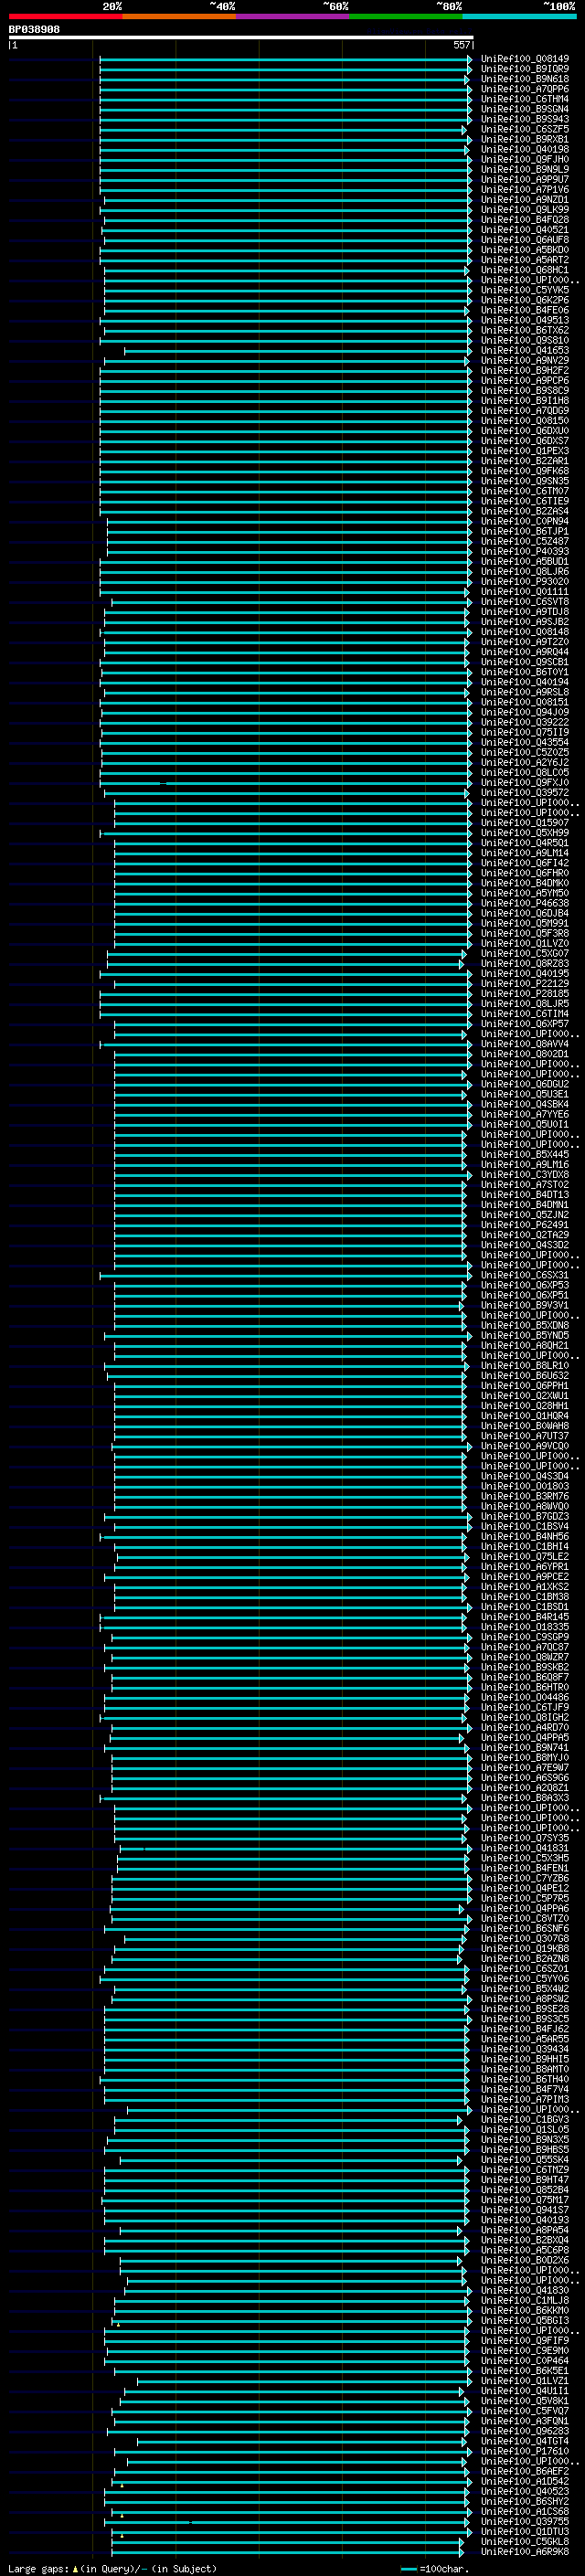Select the UniRef100_Q49513 label
This screenshot has height=2576, width=585.
[524, 320]
